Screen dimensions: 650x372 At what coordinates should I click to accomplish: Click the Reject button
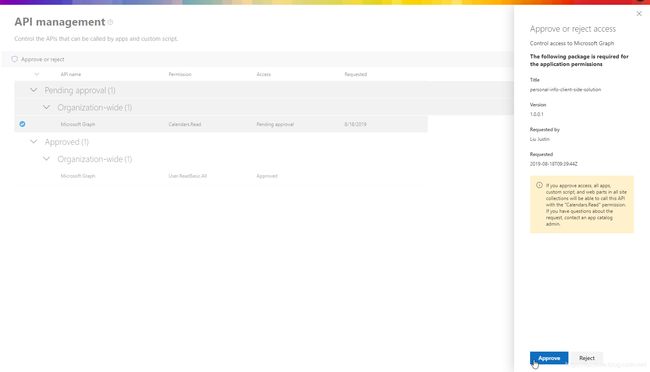click(x=587, y=358)
